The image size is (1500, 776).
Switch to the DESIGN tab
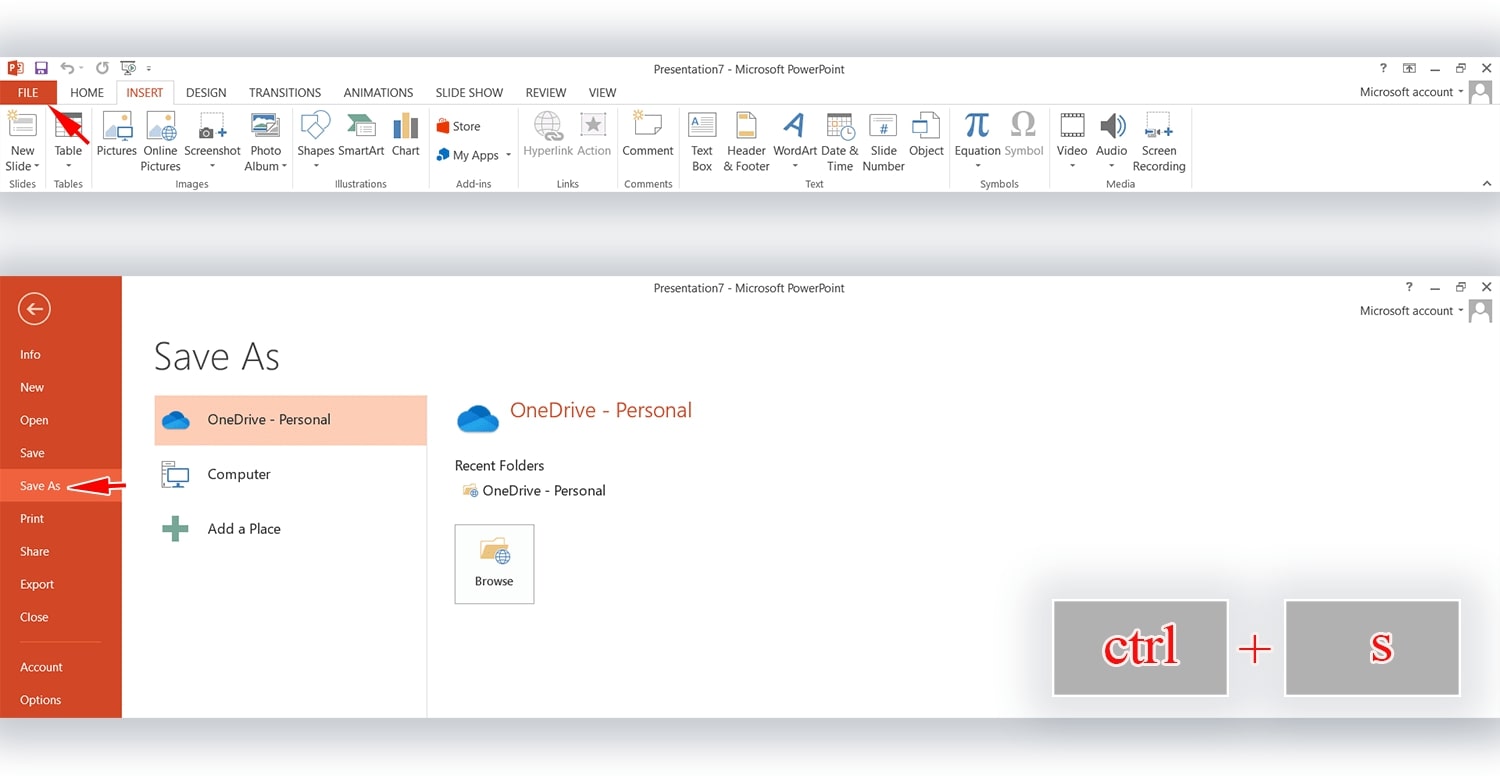point(206,92)
